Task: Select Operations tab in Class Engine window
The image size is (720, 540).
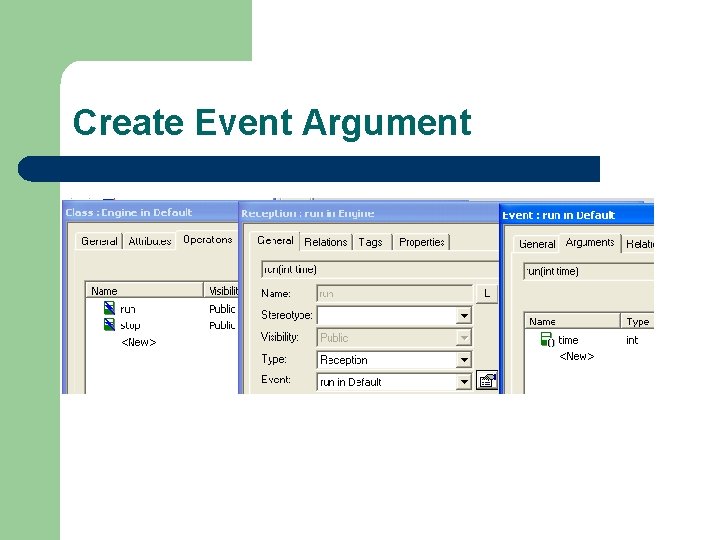Action: tap(208, 240)
